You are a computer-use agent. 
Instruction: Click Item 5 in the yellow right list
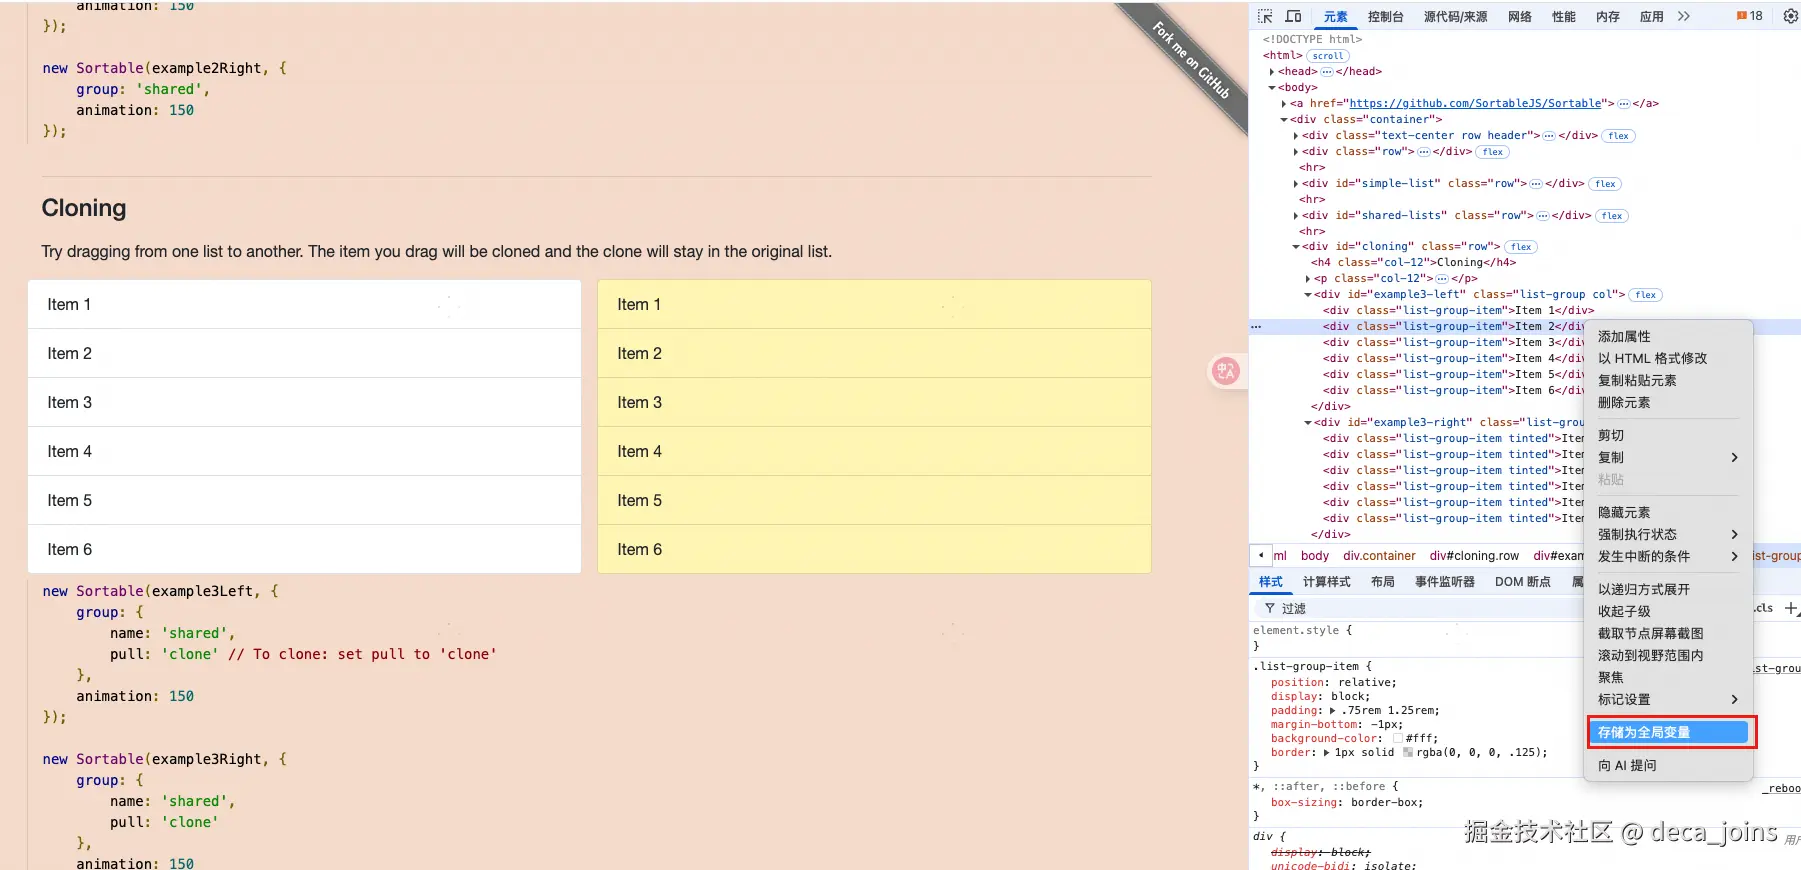[x=874, y=500]
